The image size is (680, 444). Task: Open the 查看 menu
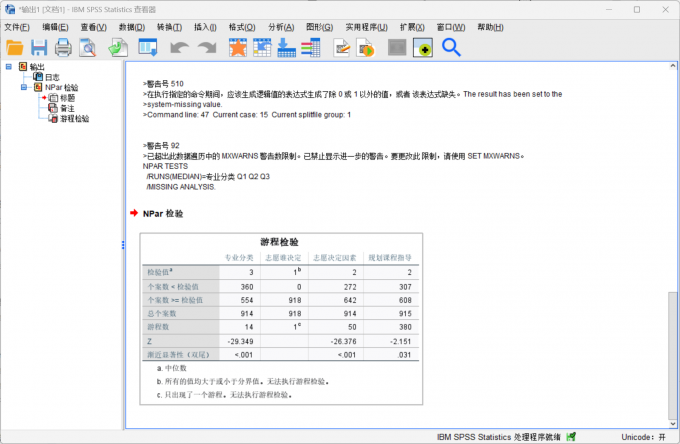point(93,27)
